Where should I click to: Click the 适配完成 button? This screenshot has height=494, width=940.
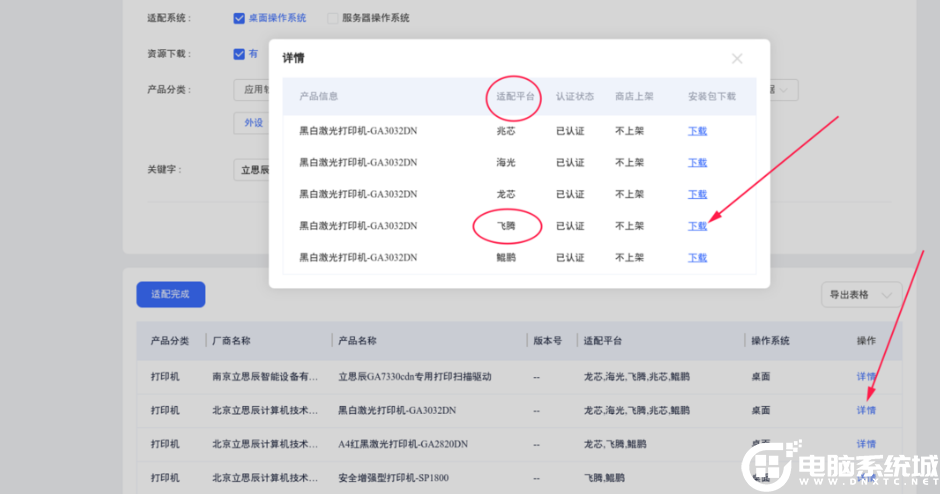click(170, 294)
